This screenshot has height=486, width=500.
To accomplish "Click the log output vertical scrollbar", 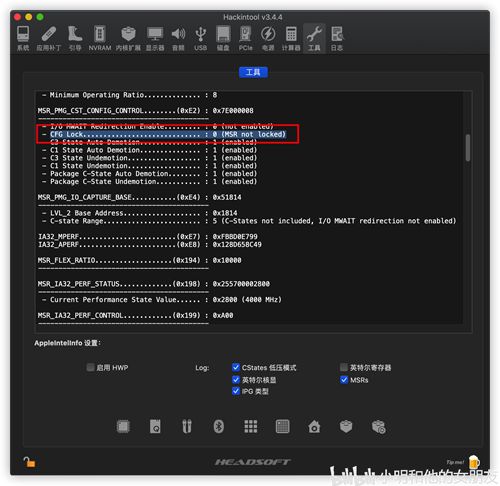I will point(468,147).
